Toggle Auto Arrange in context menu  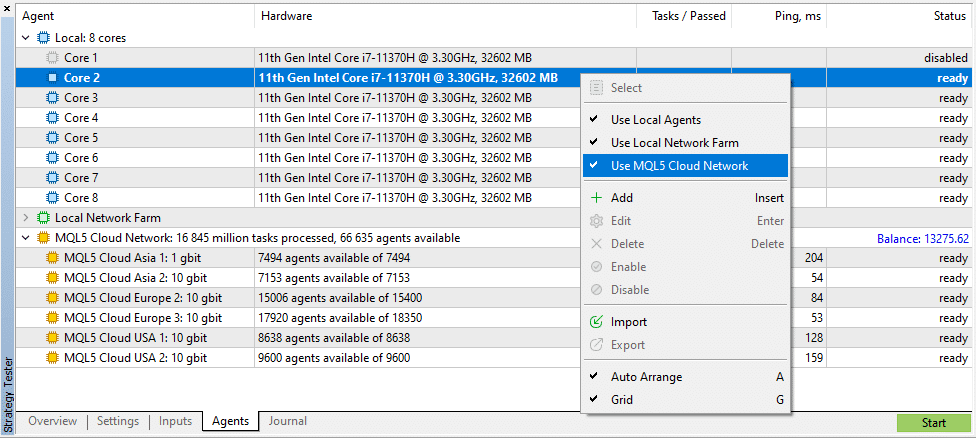pyautogui.click(x=646, y=377)
